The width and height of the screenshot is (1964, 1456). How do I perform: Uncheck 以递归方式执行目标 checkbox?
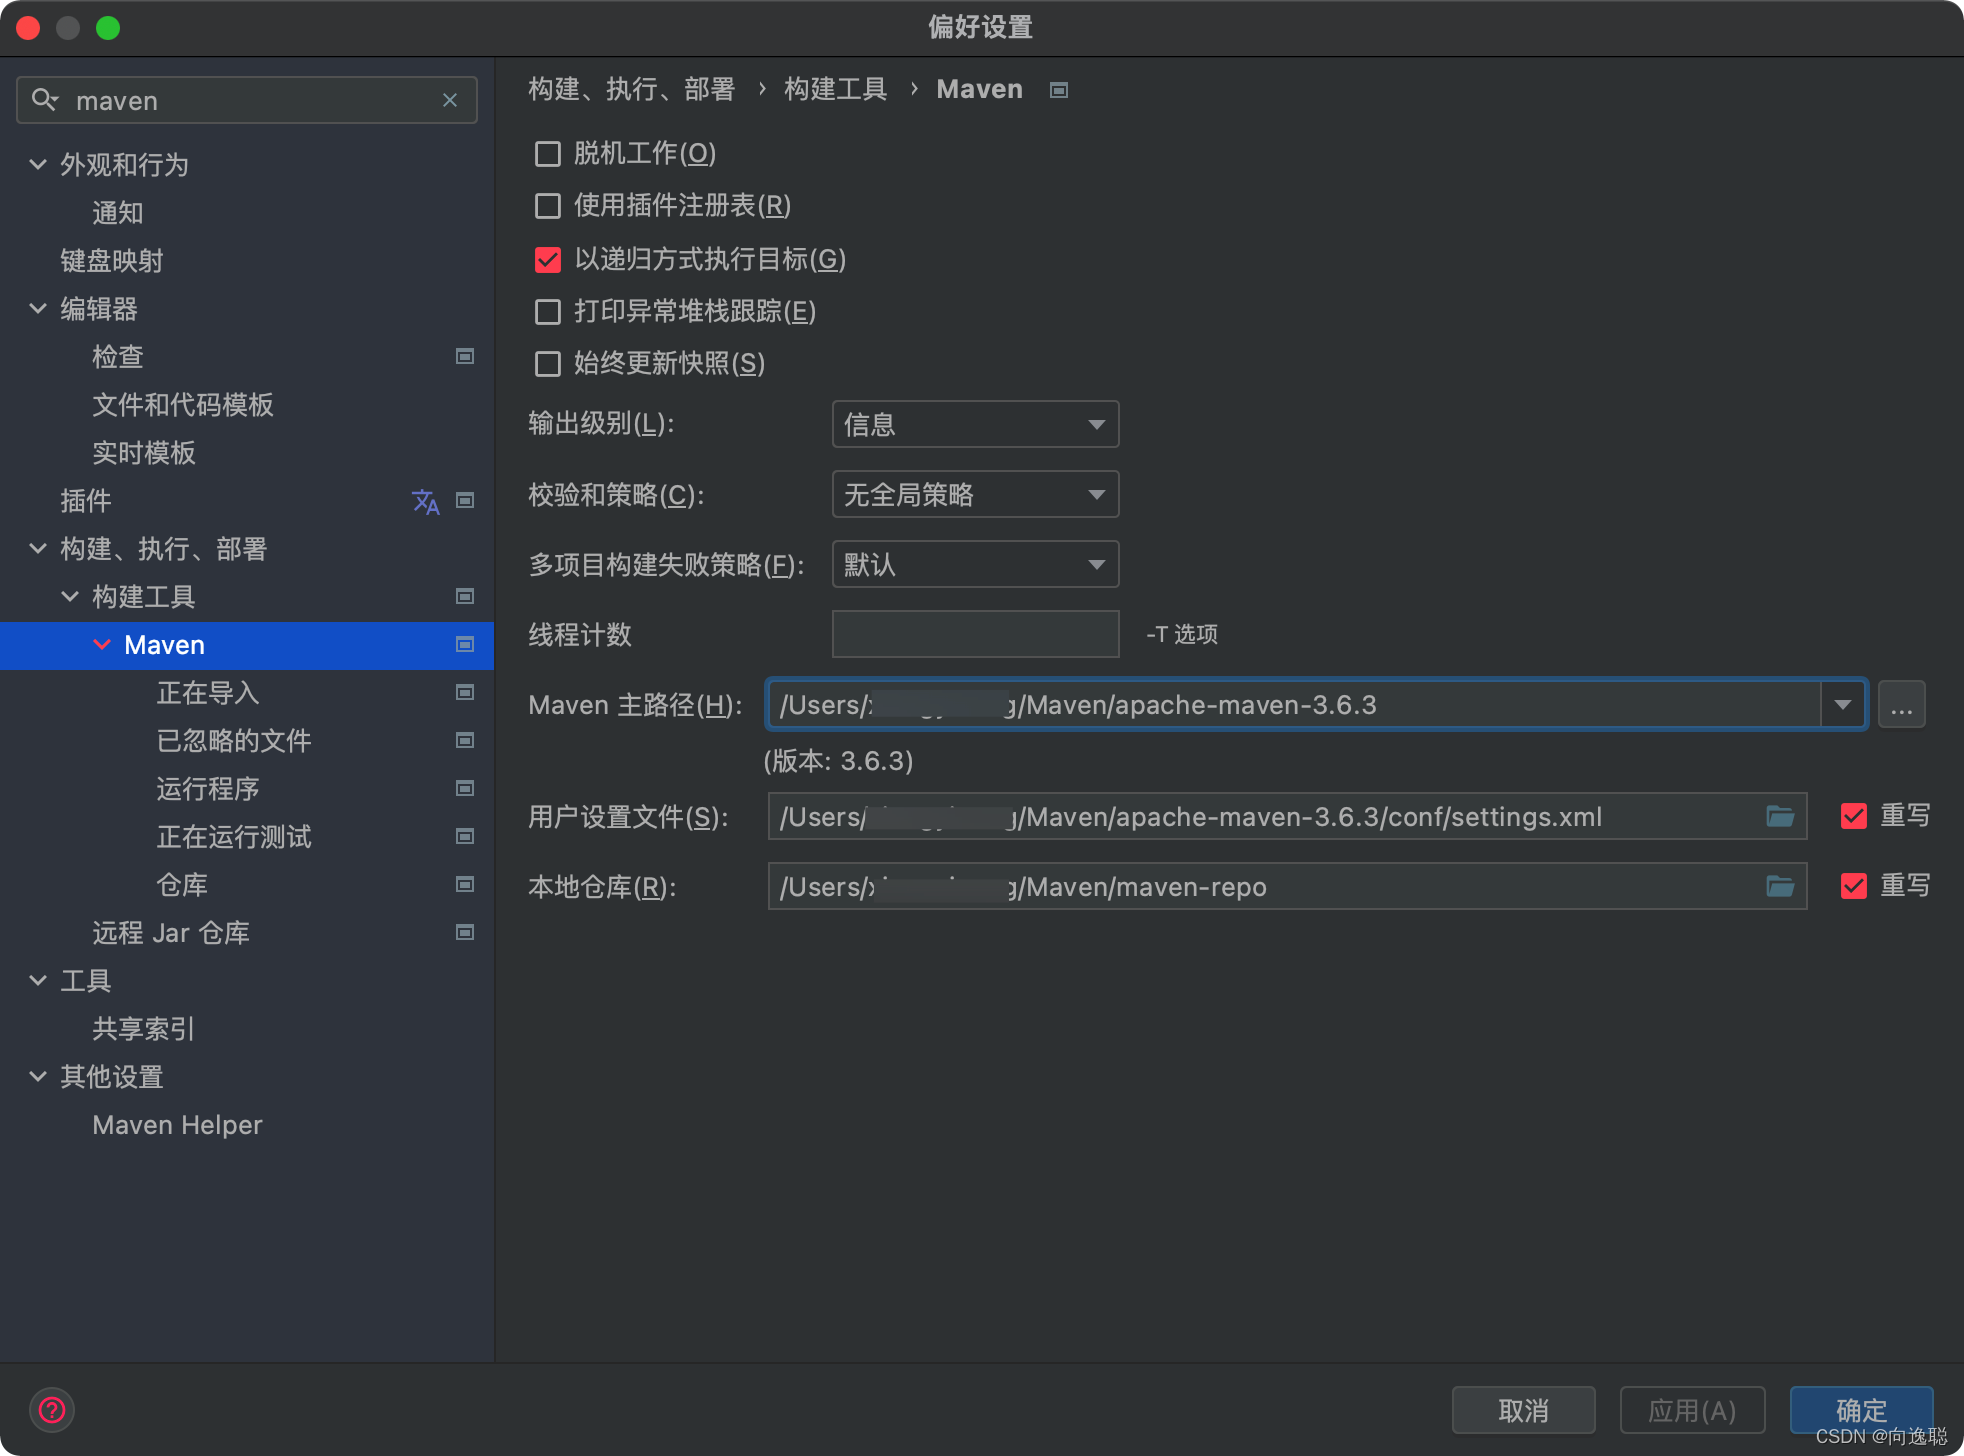coord(548,259)
